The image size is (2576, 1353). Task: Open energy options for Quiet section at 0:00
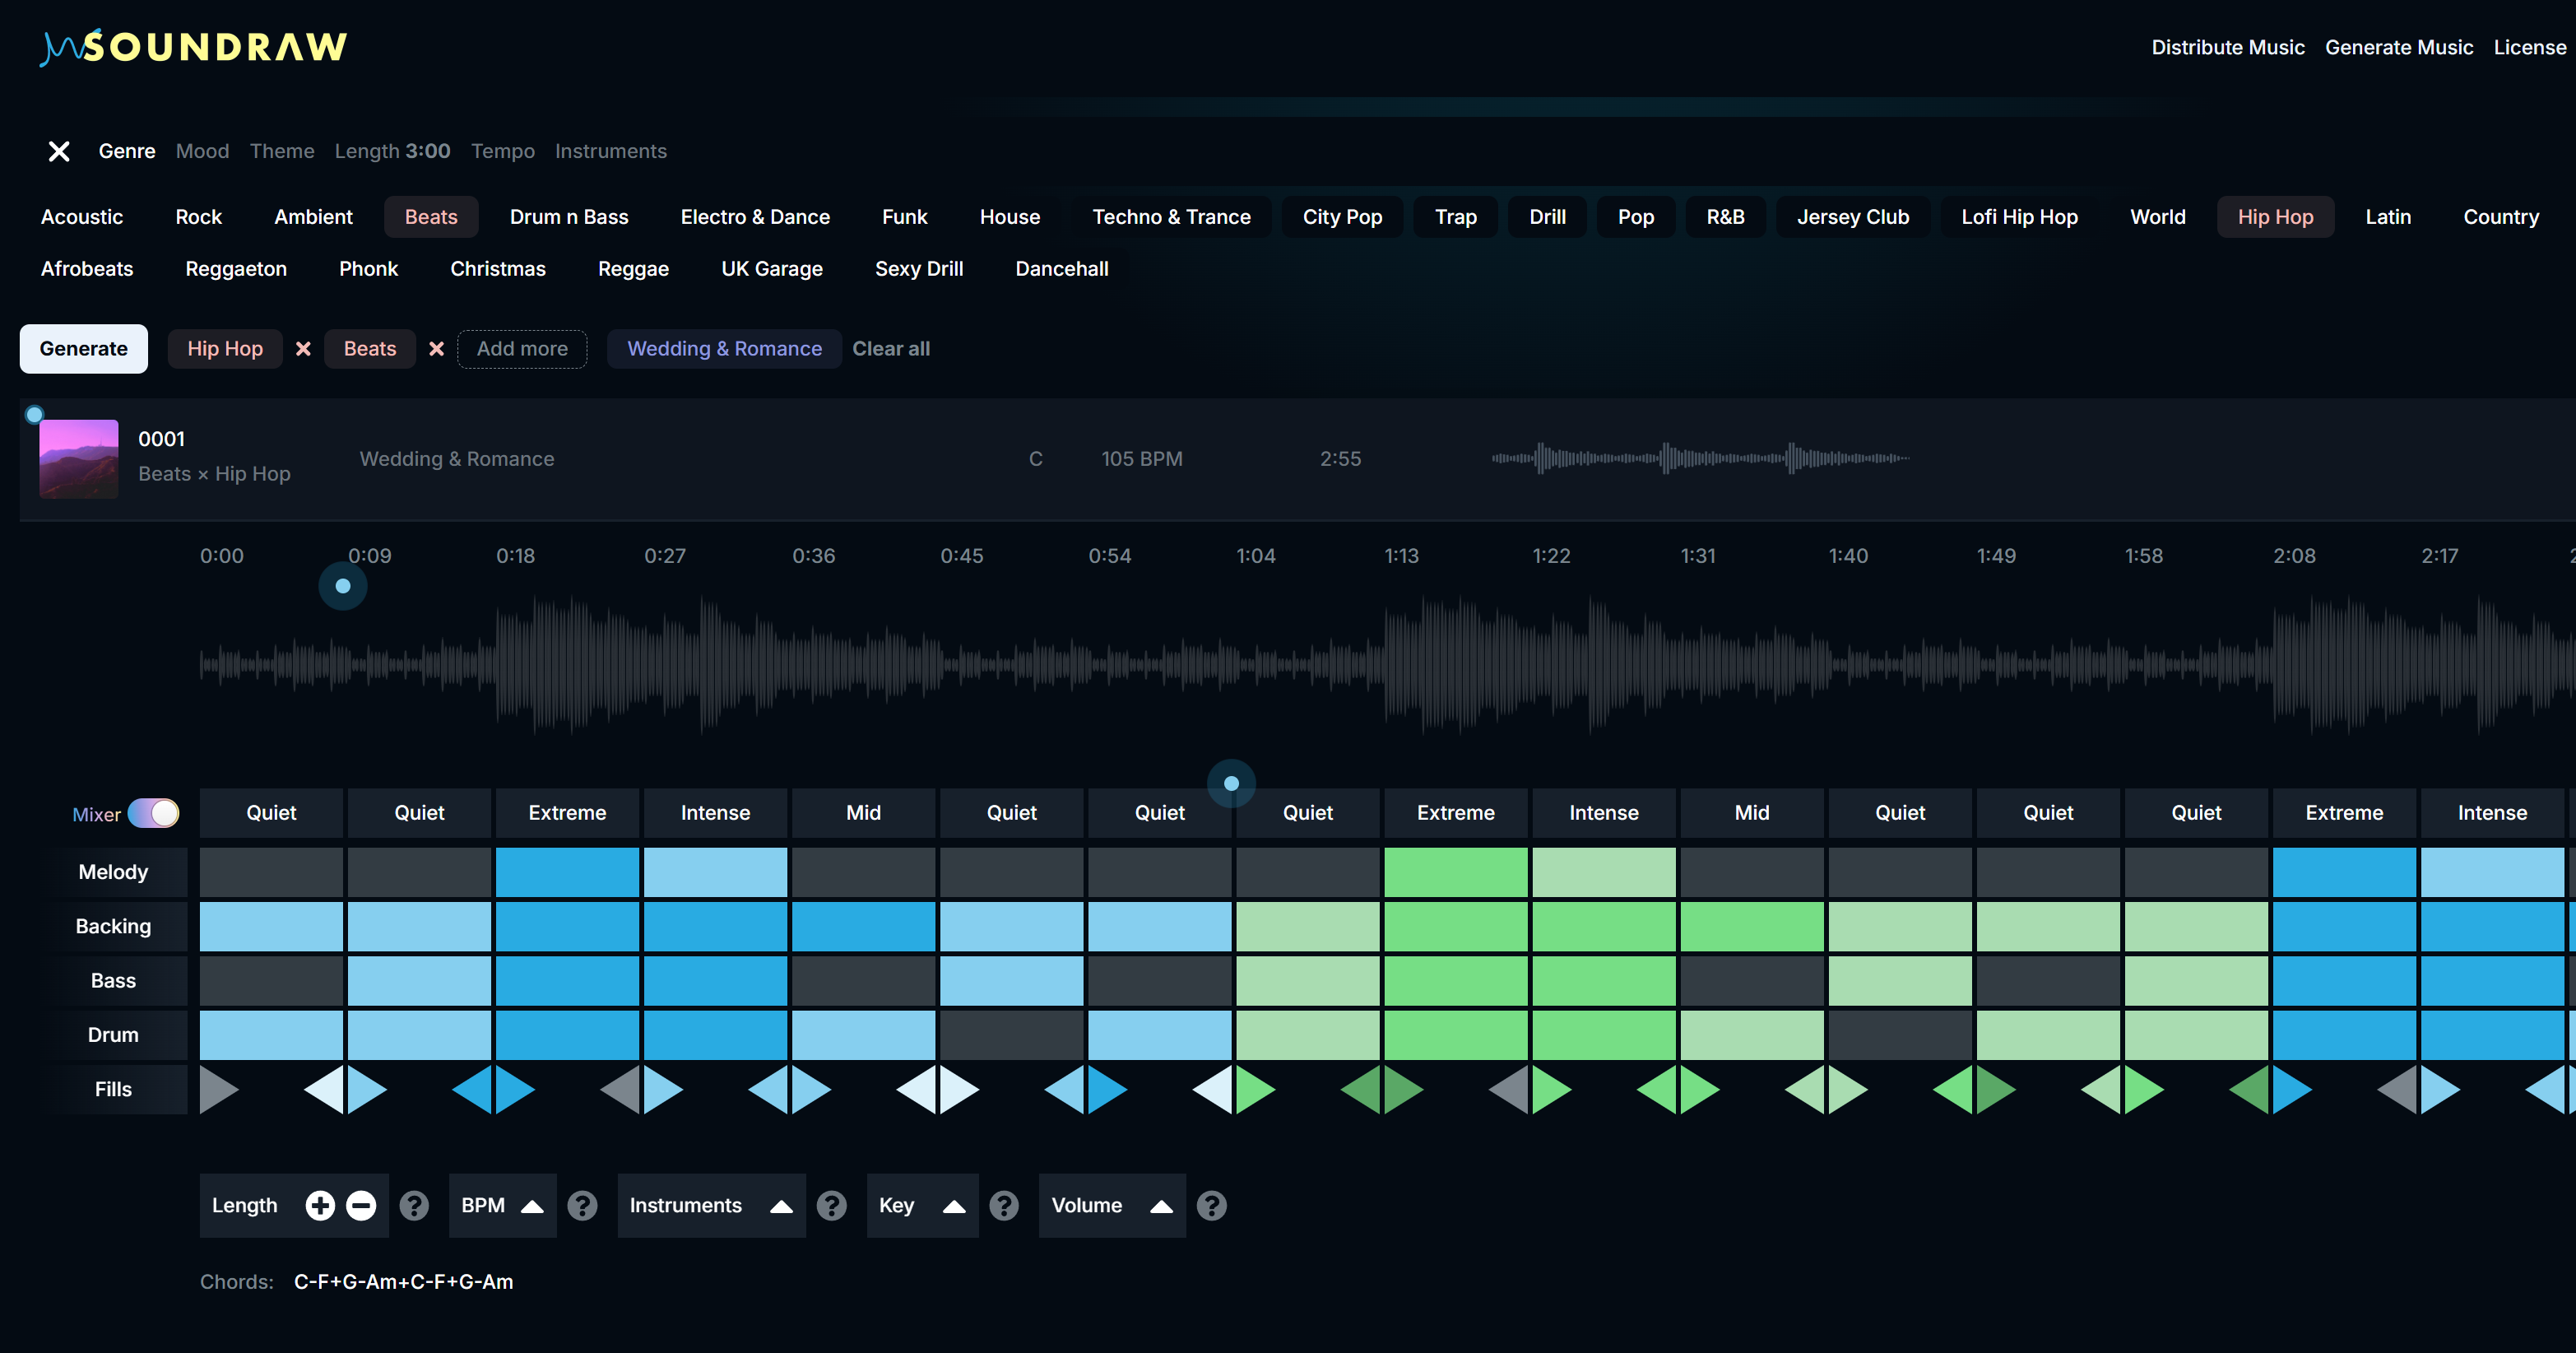(x=271, y=813)
